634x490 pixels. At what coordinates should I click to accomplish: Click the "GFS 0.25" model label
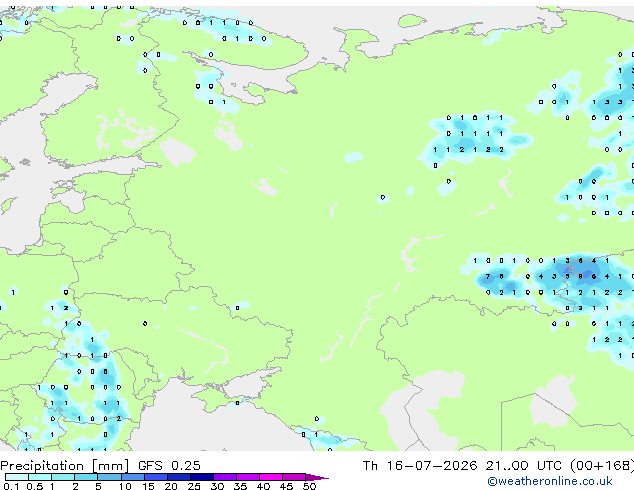[169, 466]
